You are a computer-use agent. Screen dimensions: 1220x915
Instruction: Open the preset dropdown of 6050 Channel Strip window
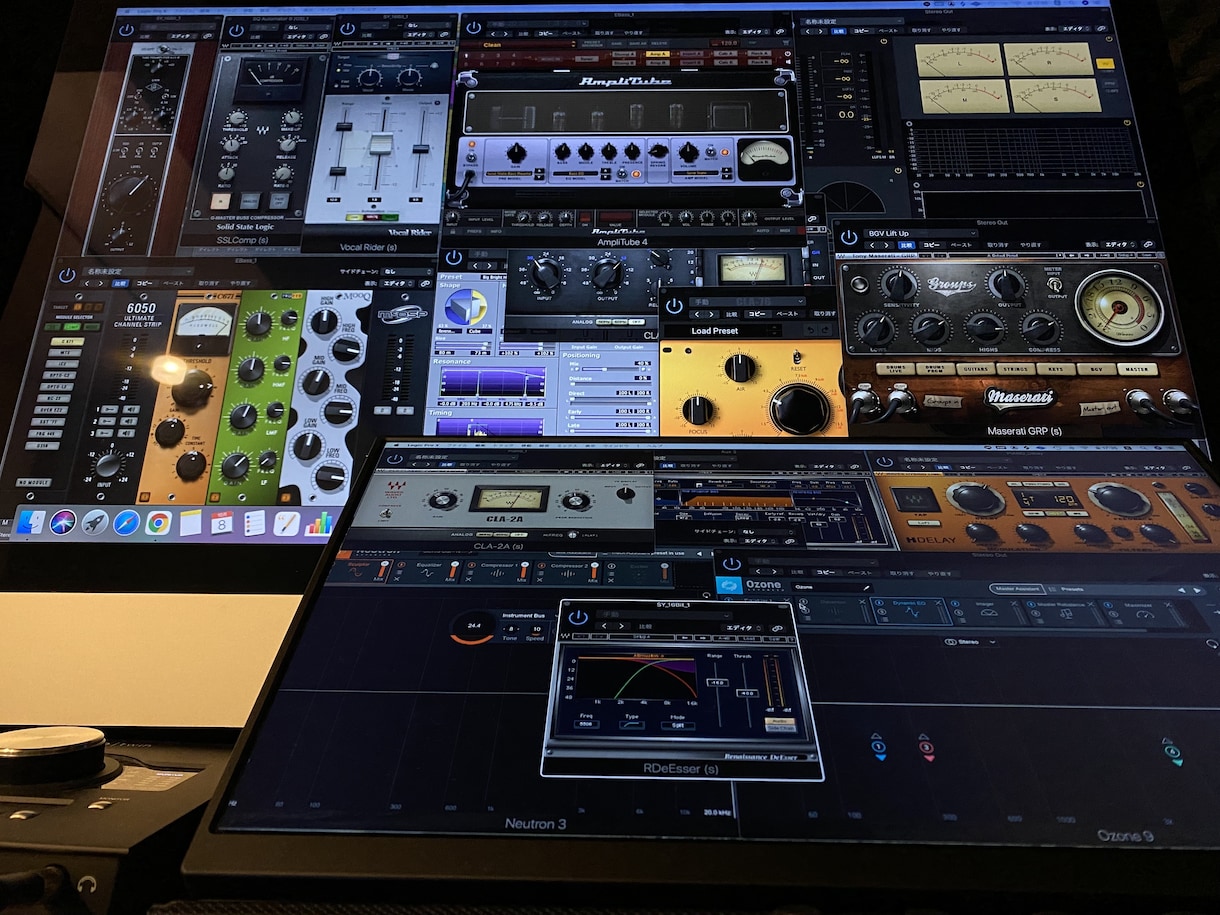click(138, 271)
